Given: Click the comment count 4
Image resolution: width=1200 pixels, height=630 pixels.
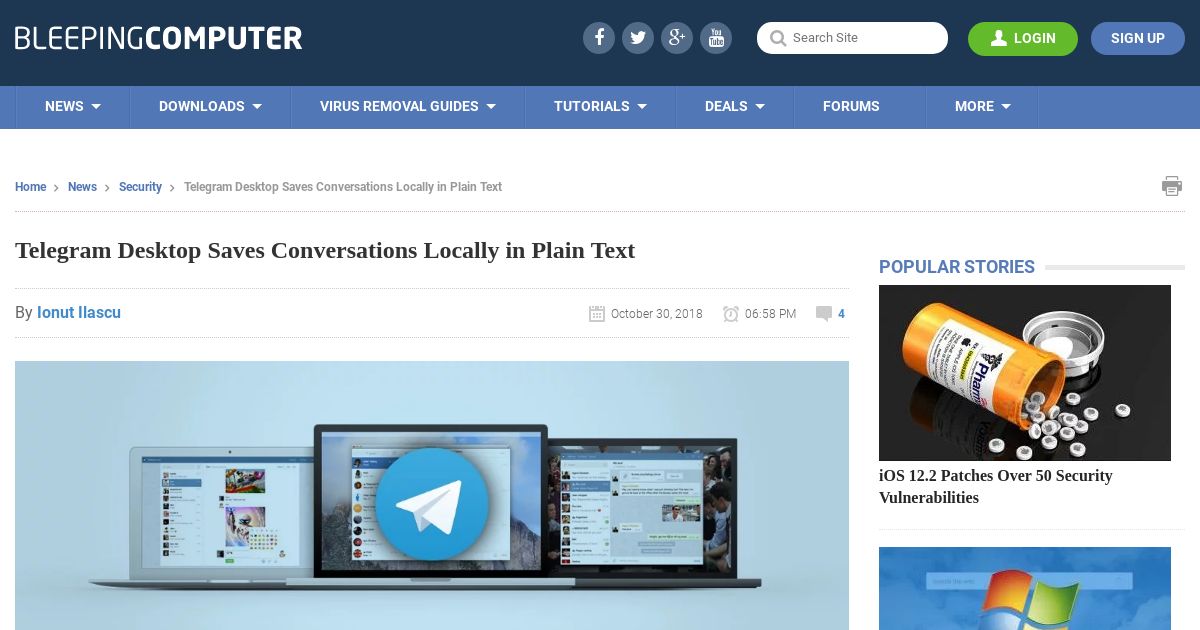Looking at the screenshot, I should 841,314.
